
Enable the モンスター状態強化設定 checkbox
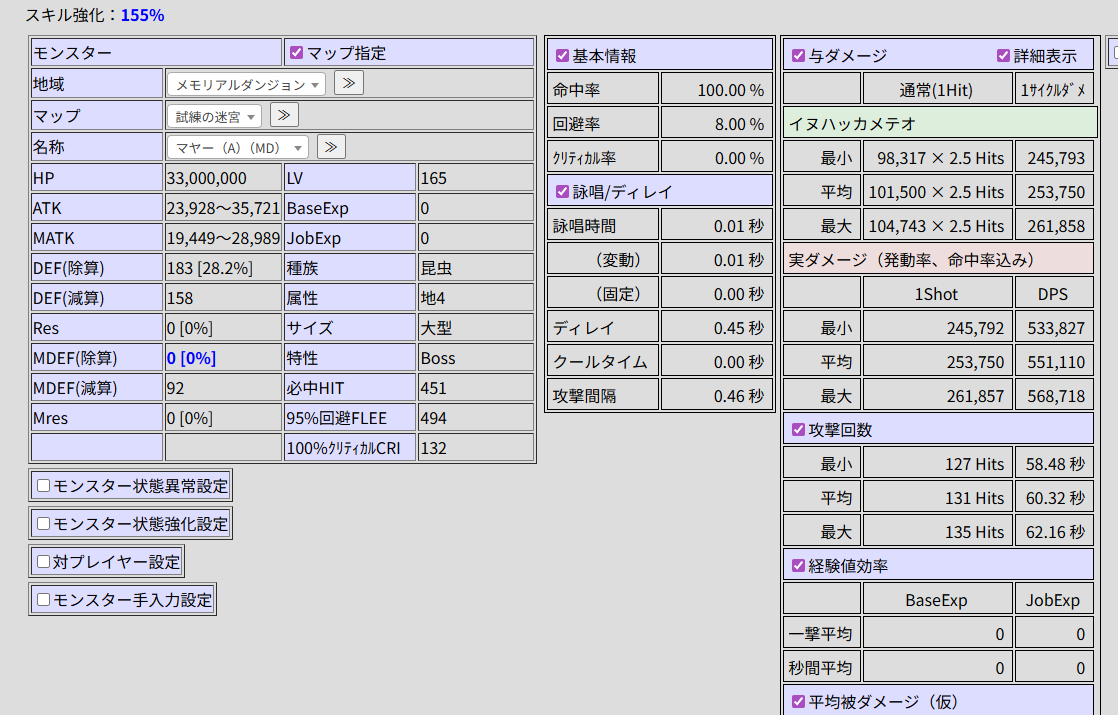coord(44,524)
